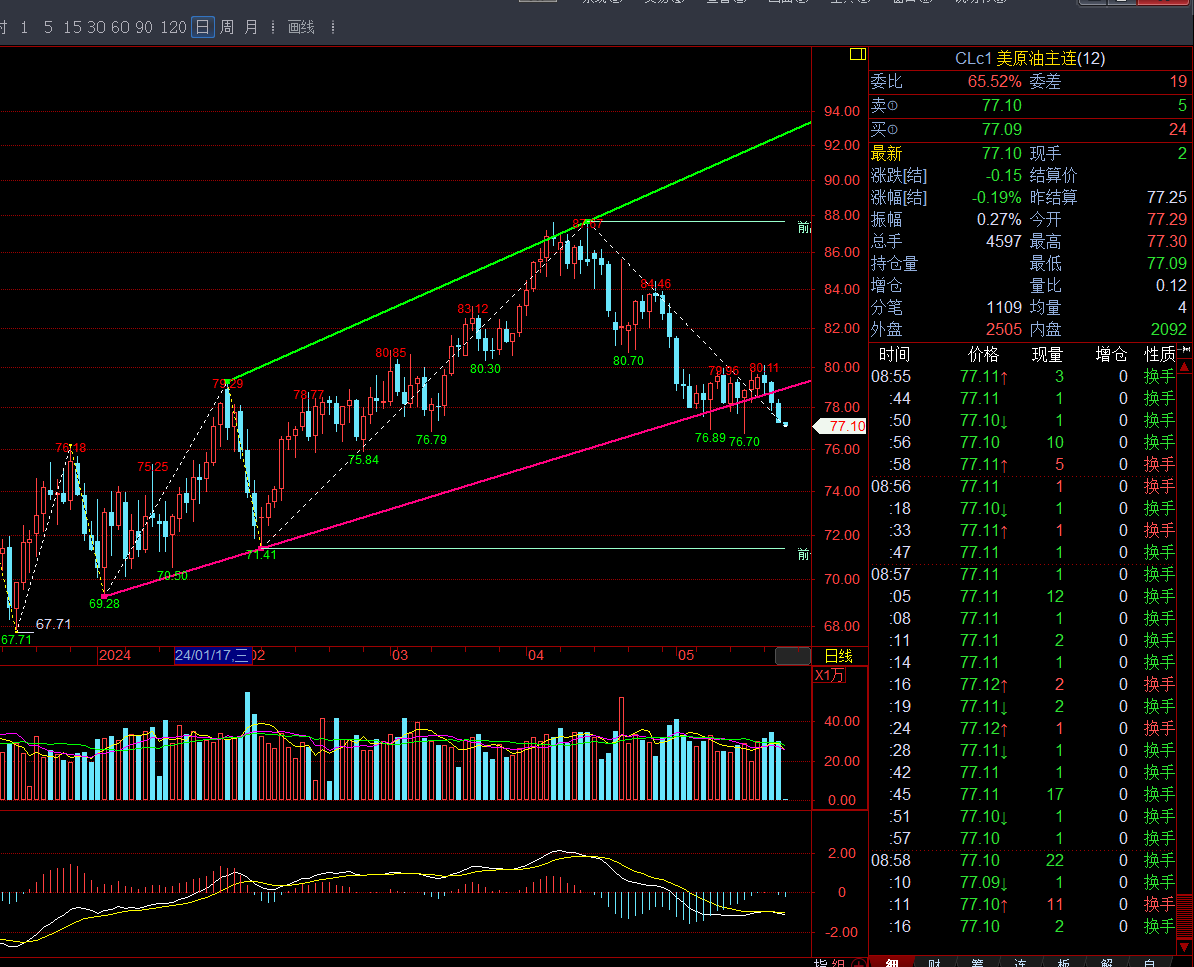Click the circled plus icon beside 组
Screen dimensions: 1194x967
[858, 963]
